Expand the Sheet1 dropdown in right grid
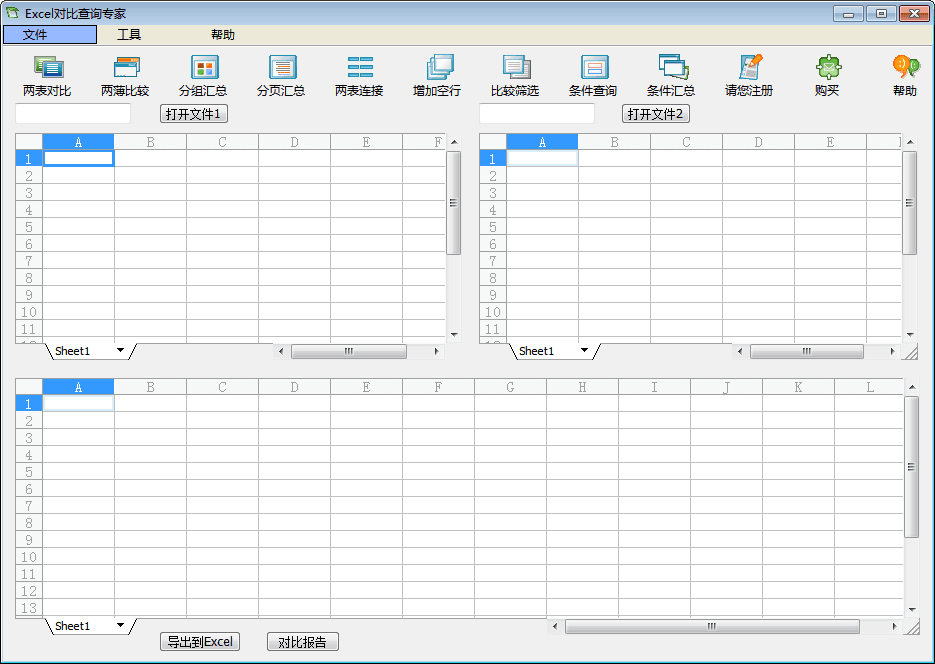The width and height of the screenshot is (935, 664). tap(585, 351)
